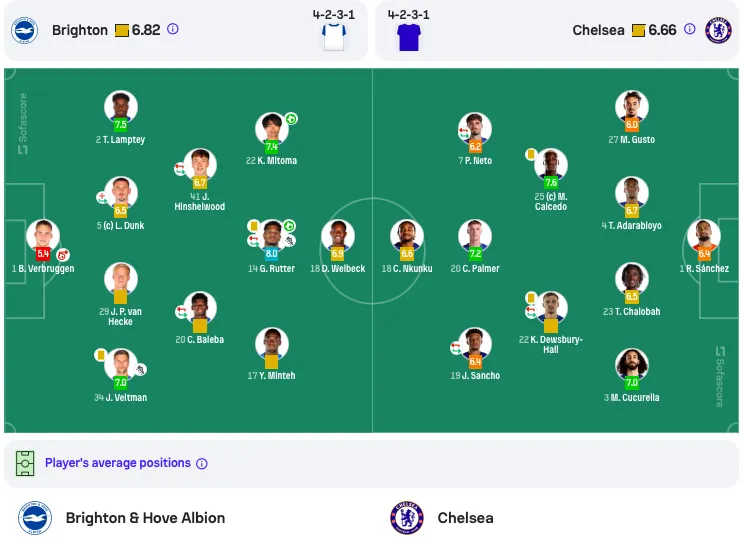Click the info icon beside Chelsea's 6.66 rating
The width and height of the screenshot is (744, 539).
689,29
